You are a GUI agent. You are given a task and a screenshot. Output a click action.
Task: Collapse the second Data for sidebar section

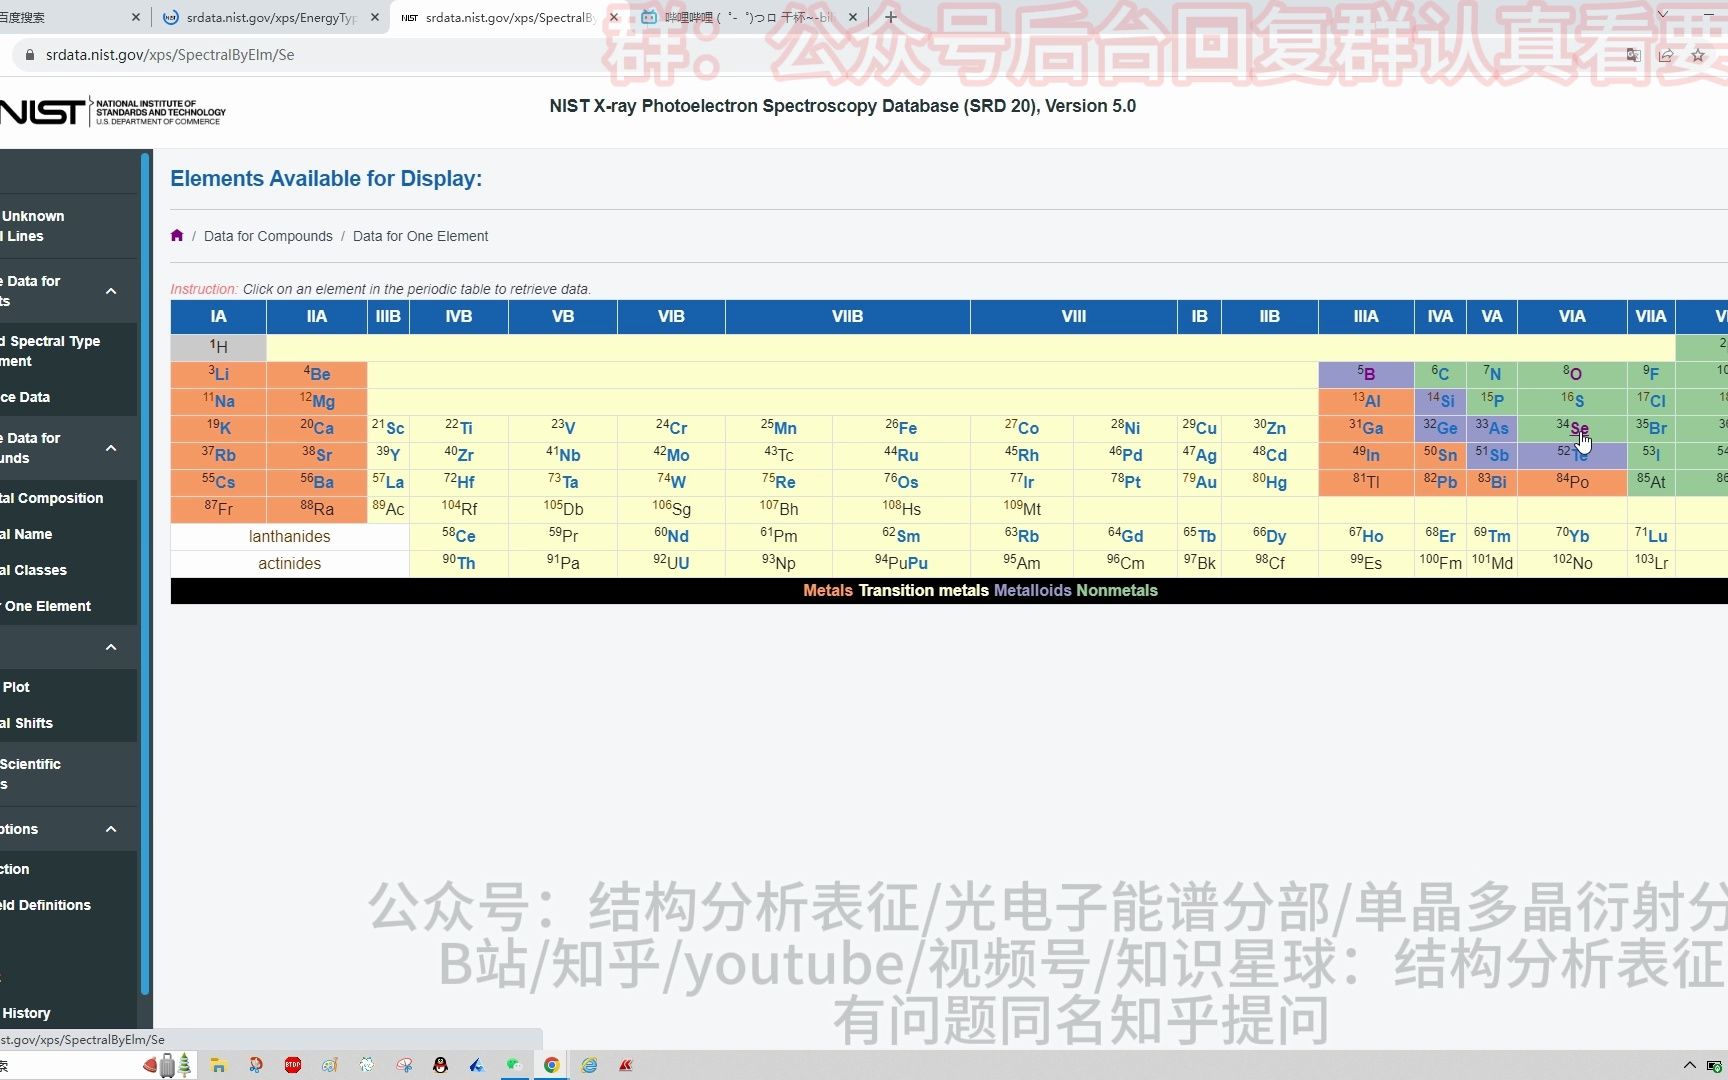click(111, 448)
